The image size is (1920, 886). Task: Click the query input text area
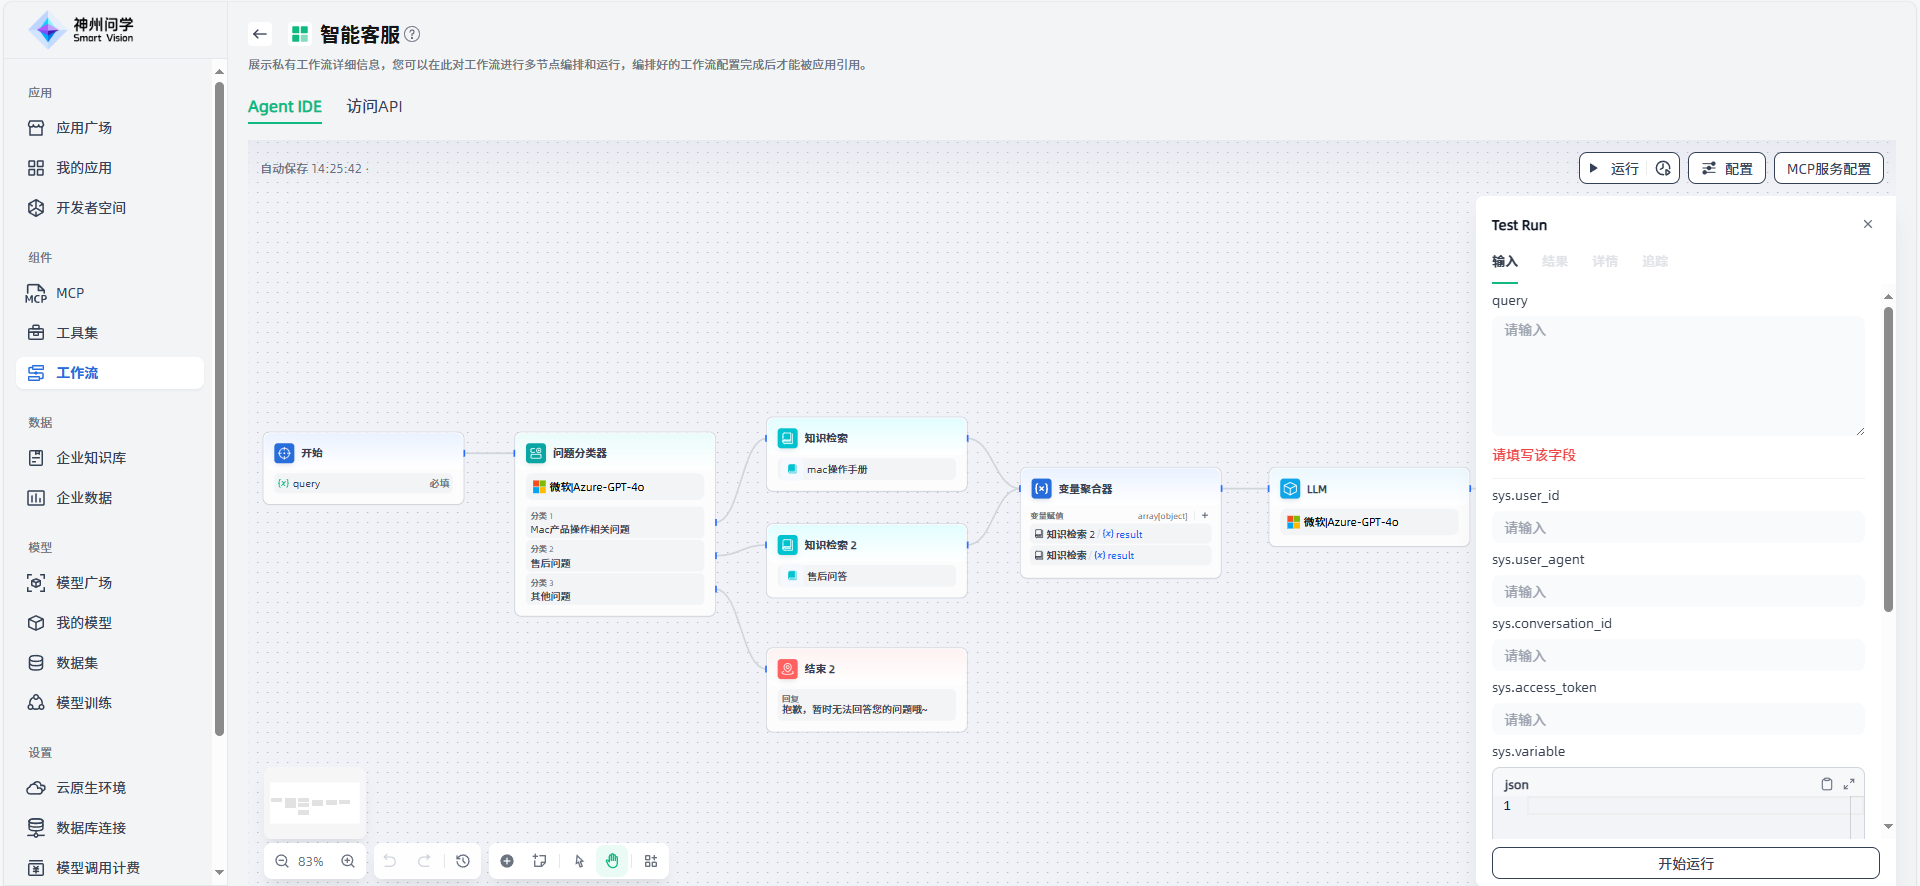point(1677,375)
